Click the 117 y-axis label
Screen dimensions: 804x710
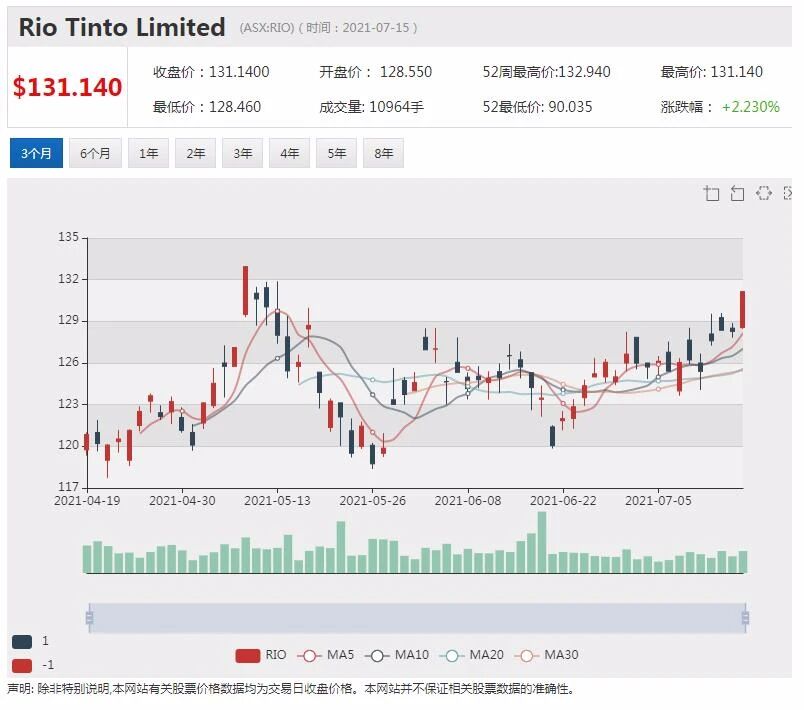[68, 486]
